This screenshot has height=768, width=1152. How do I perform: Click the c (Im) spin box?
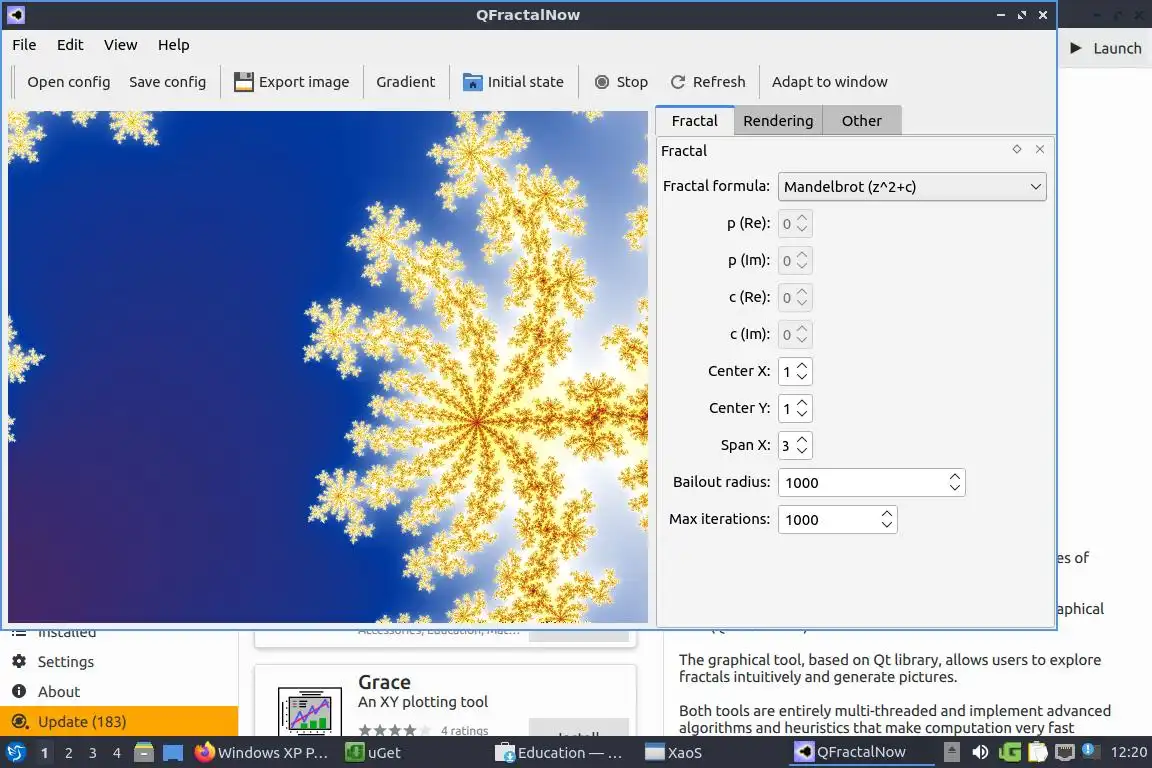pyautogui.click(x=795, y=334)
